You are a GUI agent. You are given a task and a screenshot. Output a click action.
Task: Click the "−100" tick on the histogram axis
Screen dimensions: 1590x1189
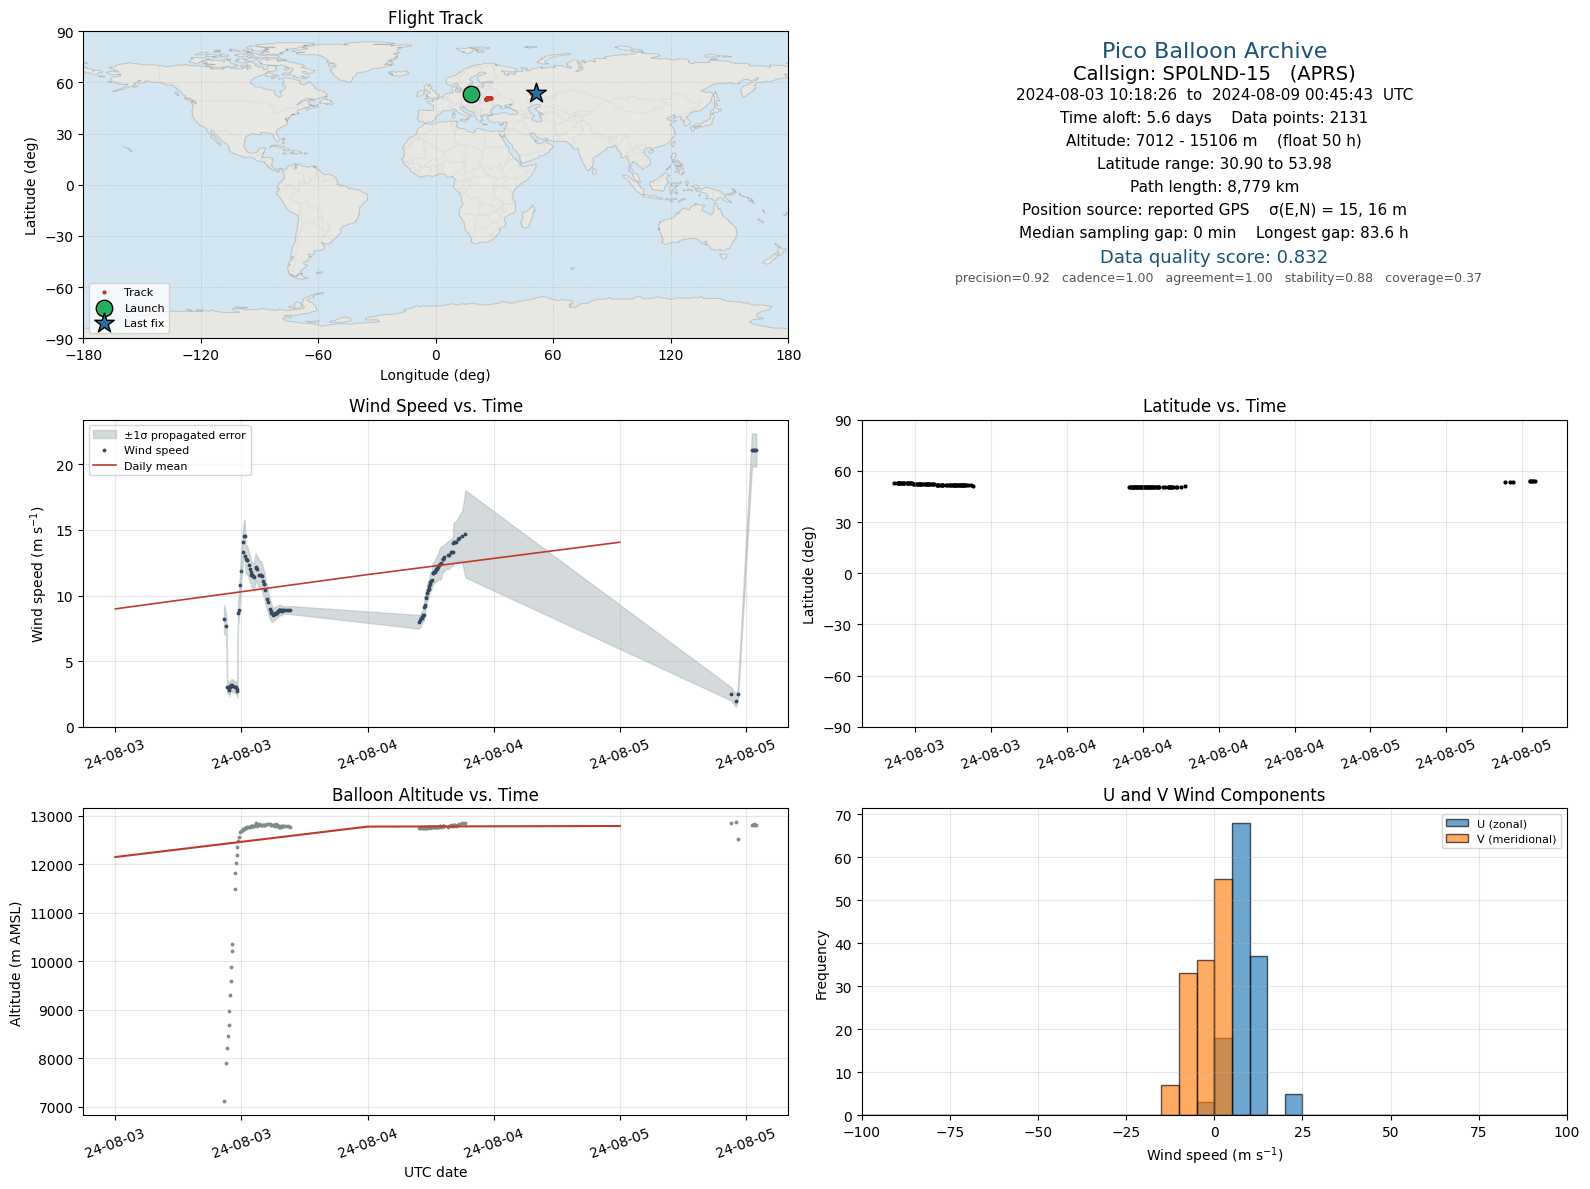pos(862,1132)
